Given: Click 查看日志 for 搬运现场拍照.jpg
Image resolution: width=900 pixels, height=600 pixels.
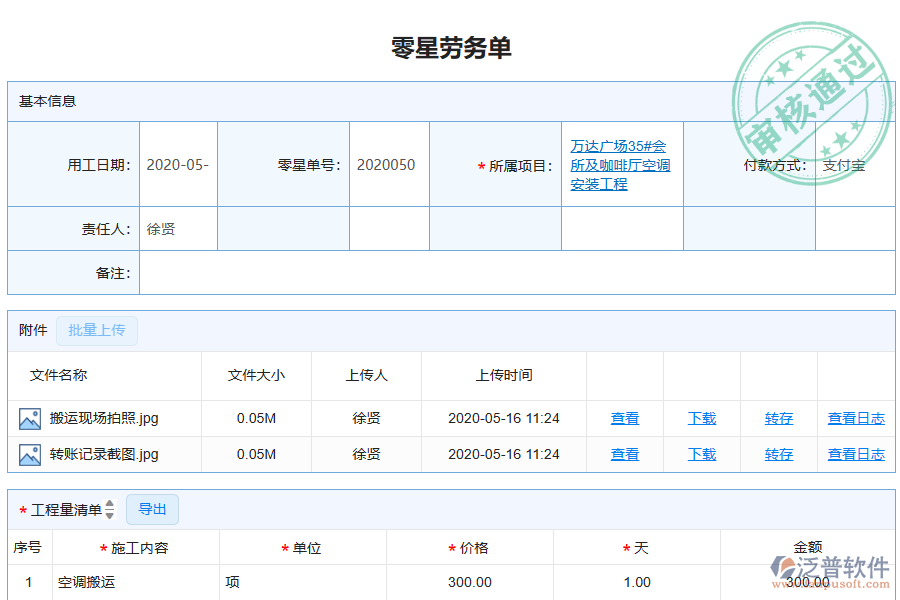Looking at the screenshot, I should pos(856,418).
